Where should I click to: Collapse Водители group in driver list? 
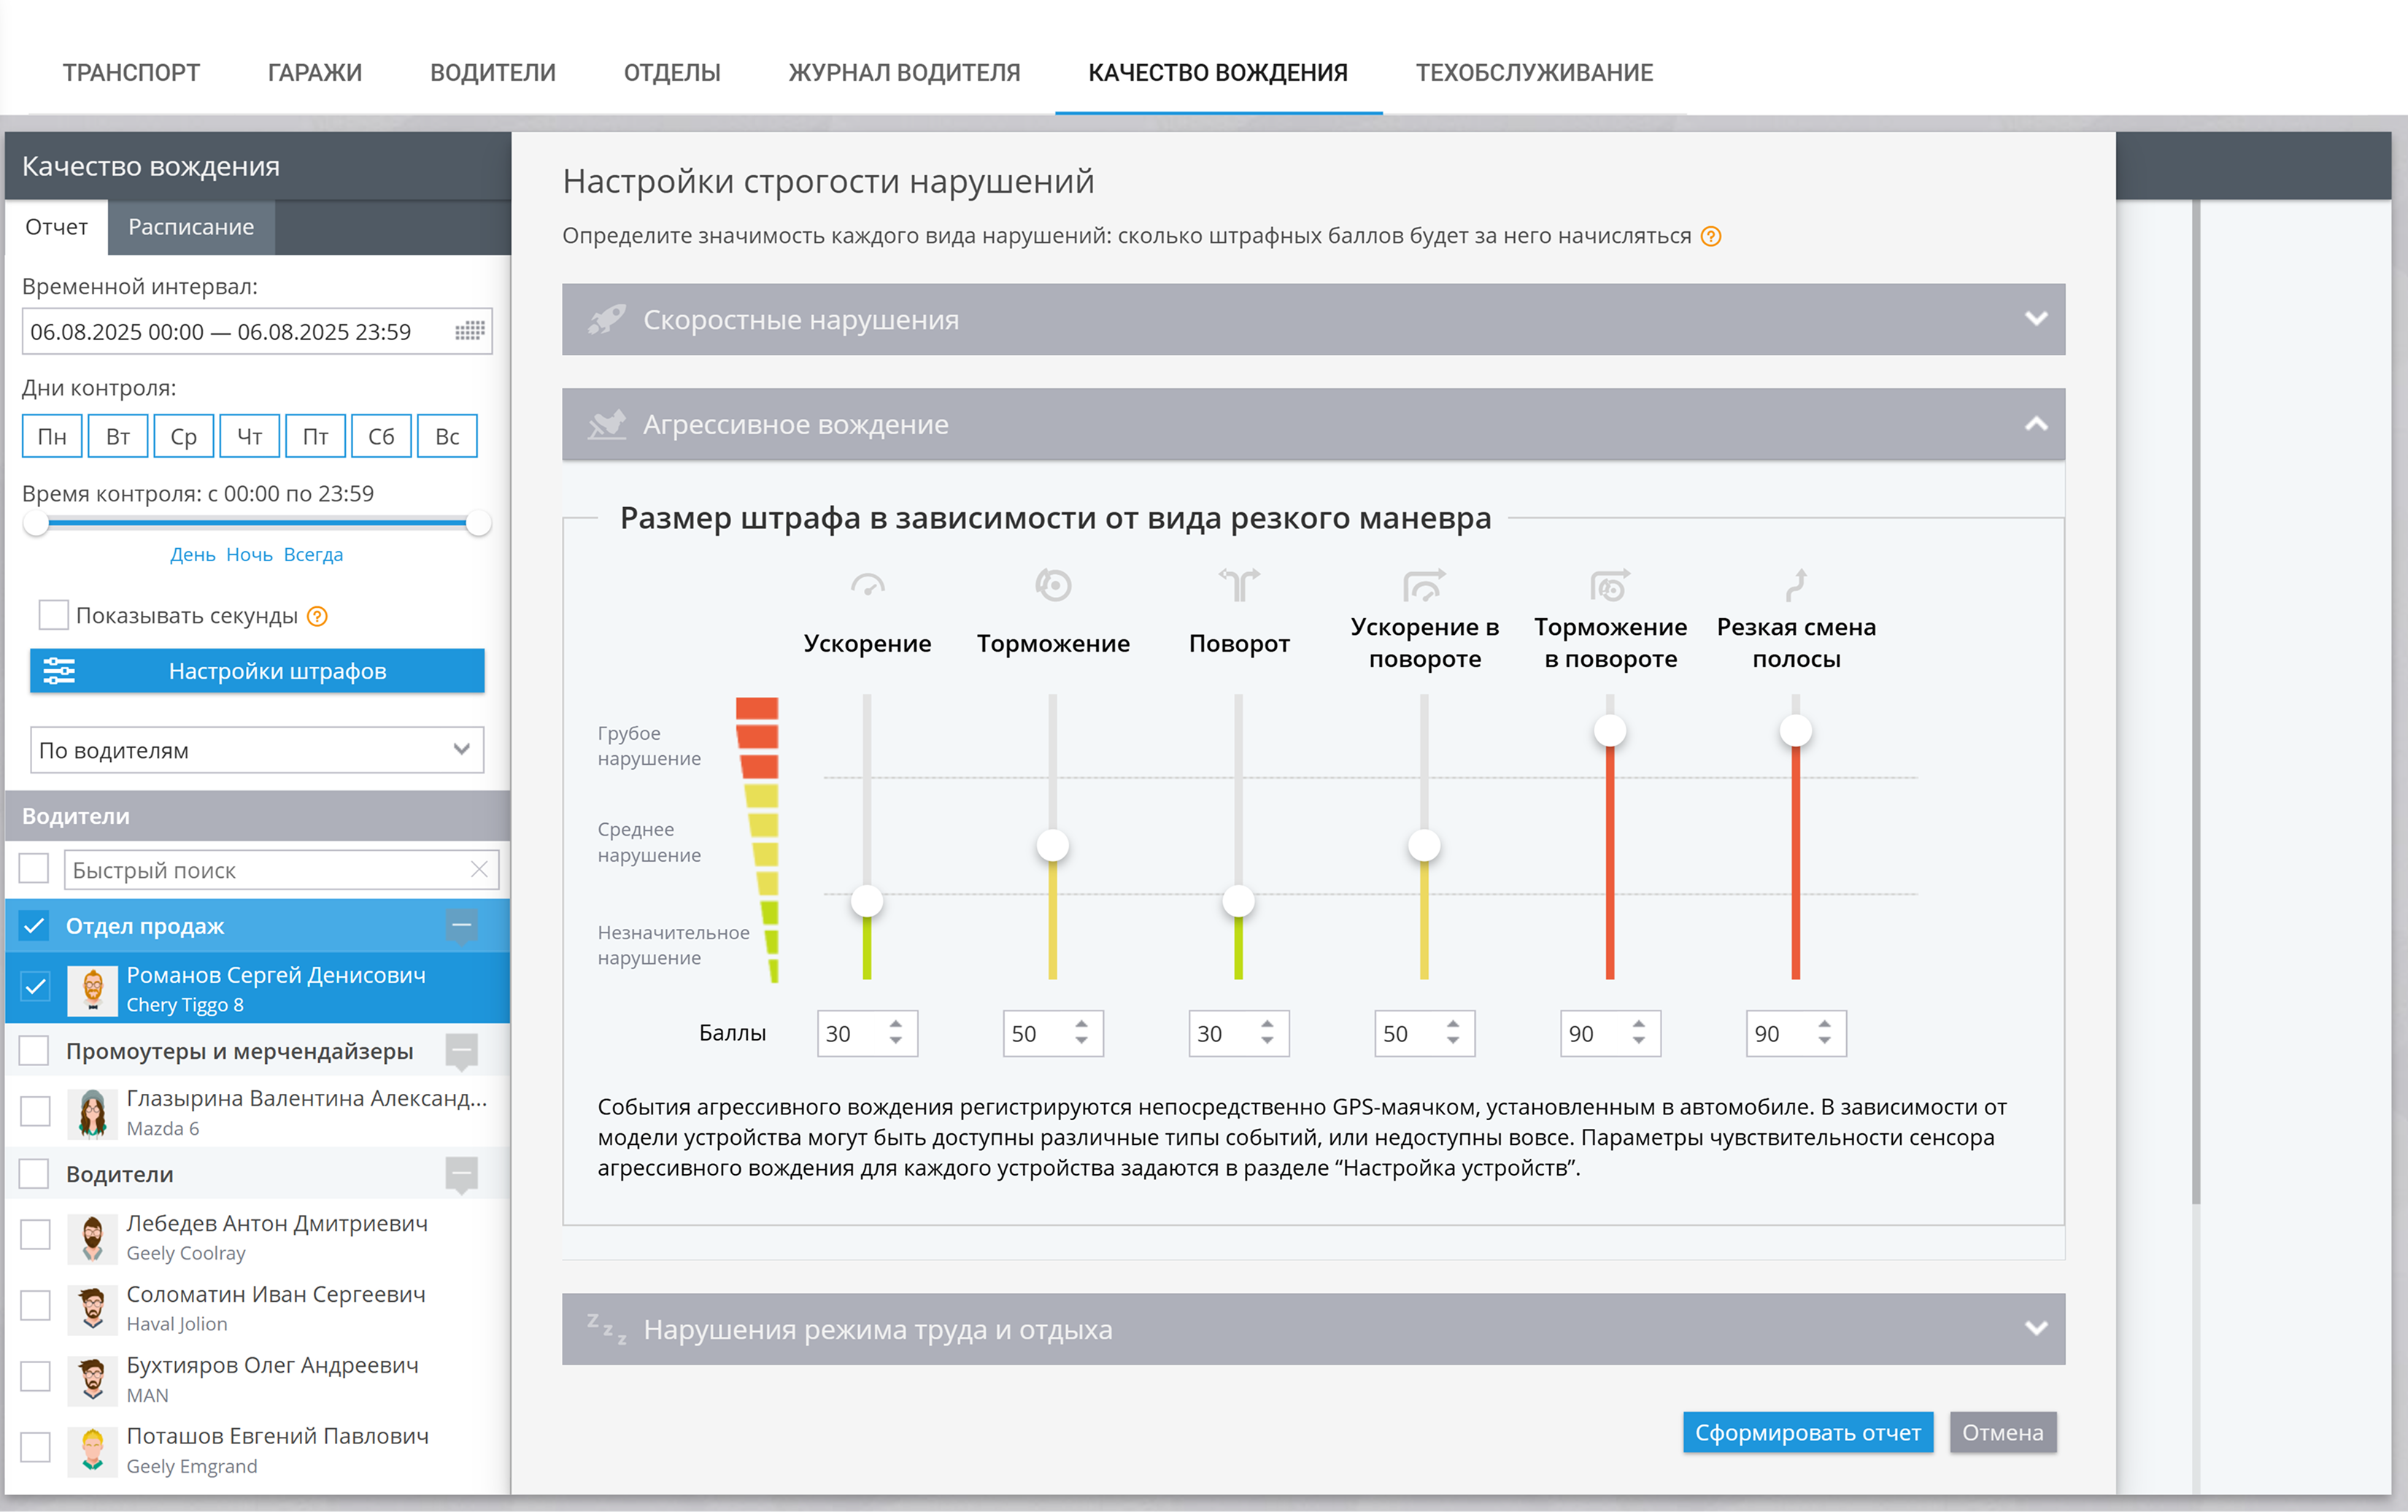[461, 1175]
